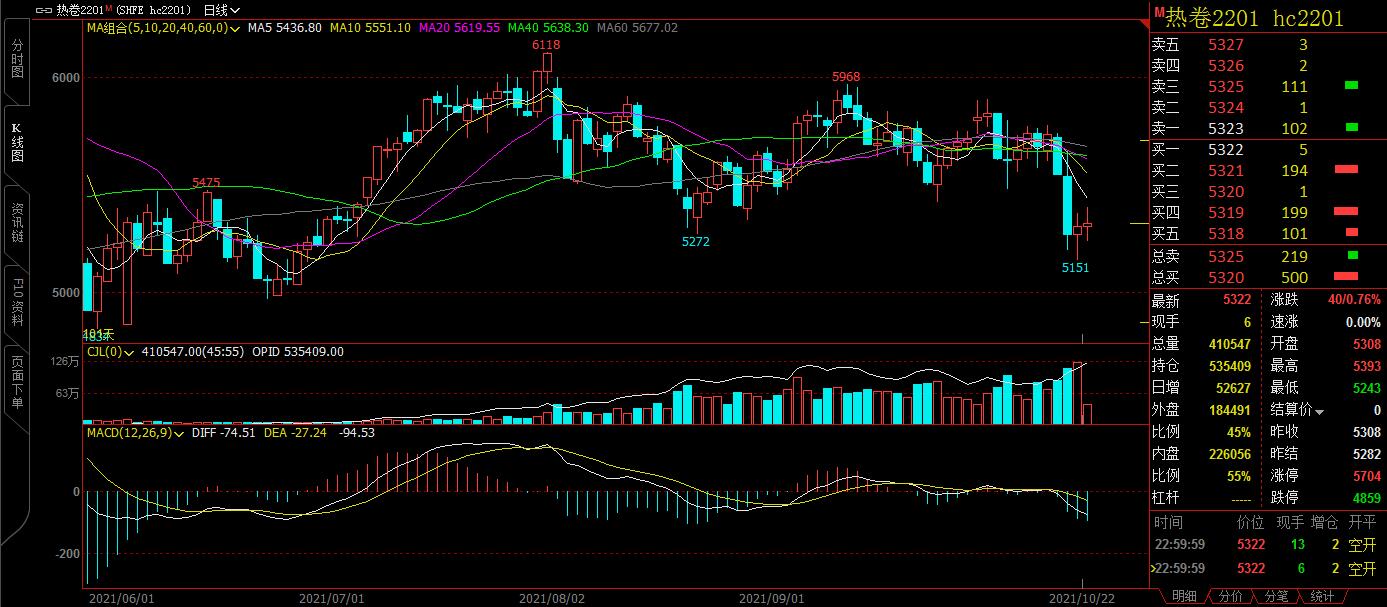Click the OPID 535409.00 volume readout
1387x607 pixels.
click(x=298, y=352)
